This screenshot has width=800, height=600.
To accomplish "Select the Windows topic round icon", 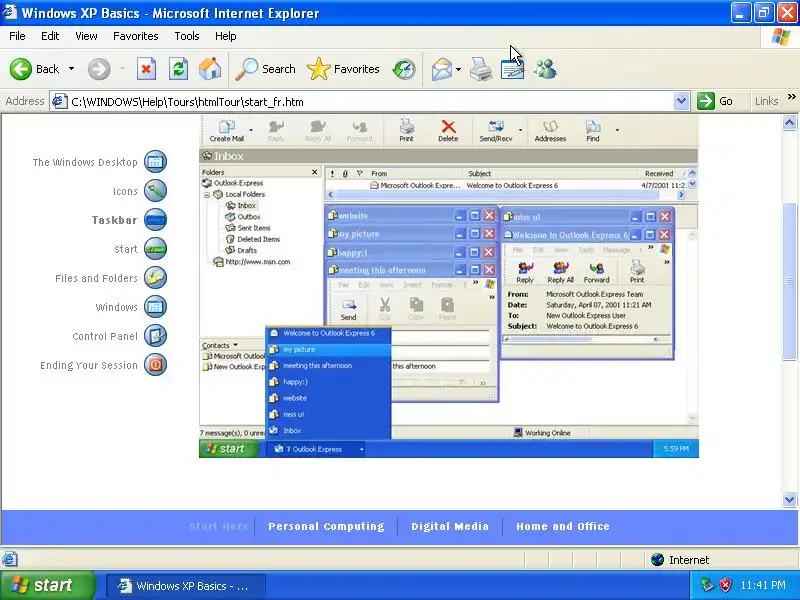I will coord(155,307).
